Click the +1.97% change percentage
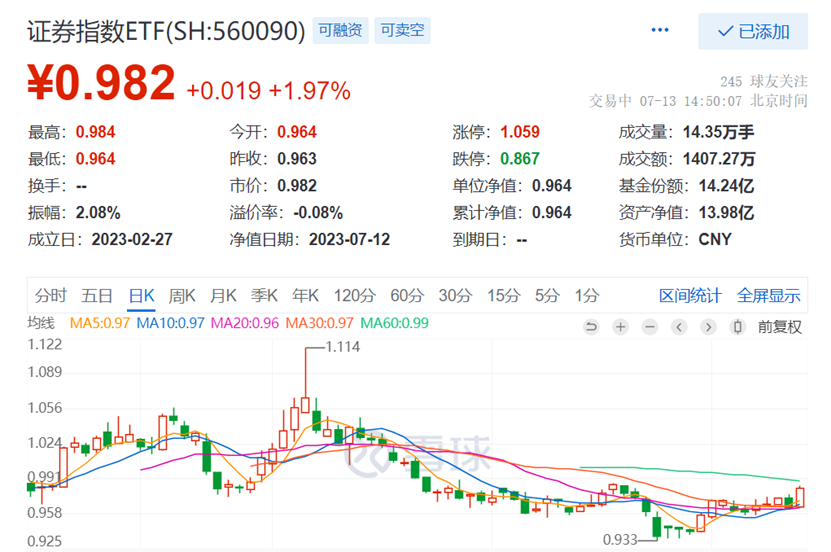The height and width of the screenshot is (552, 831). tap(310, 91)
